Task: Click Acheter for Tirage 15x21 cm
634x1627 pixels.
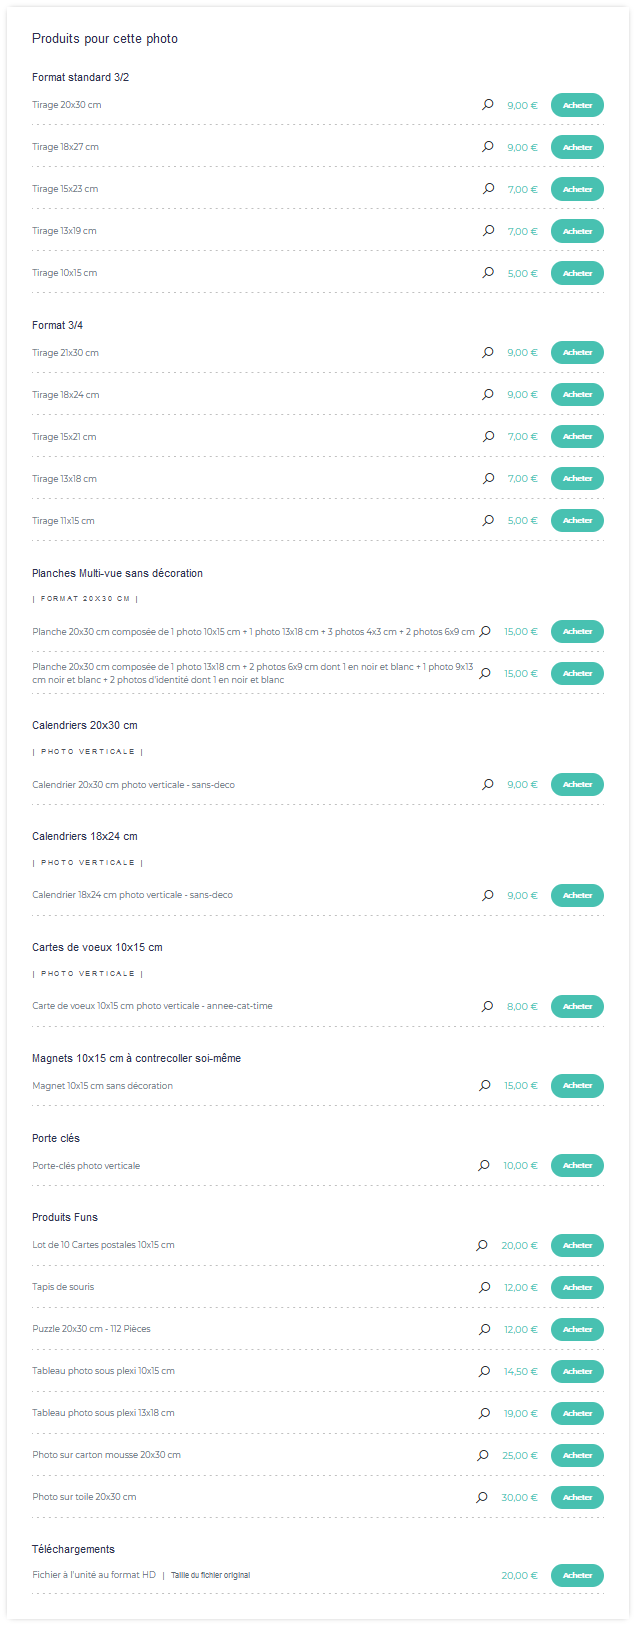Action: point(577,437)
